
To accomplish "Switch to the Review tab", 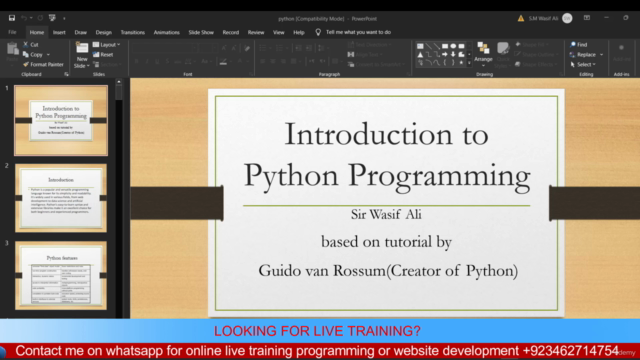I will point(256,32).
